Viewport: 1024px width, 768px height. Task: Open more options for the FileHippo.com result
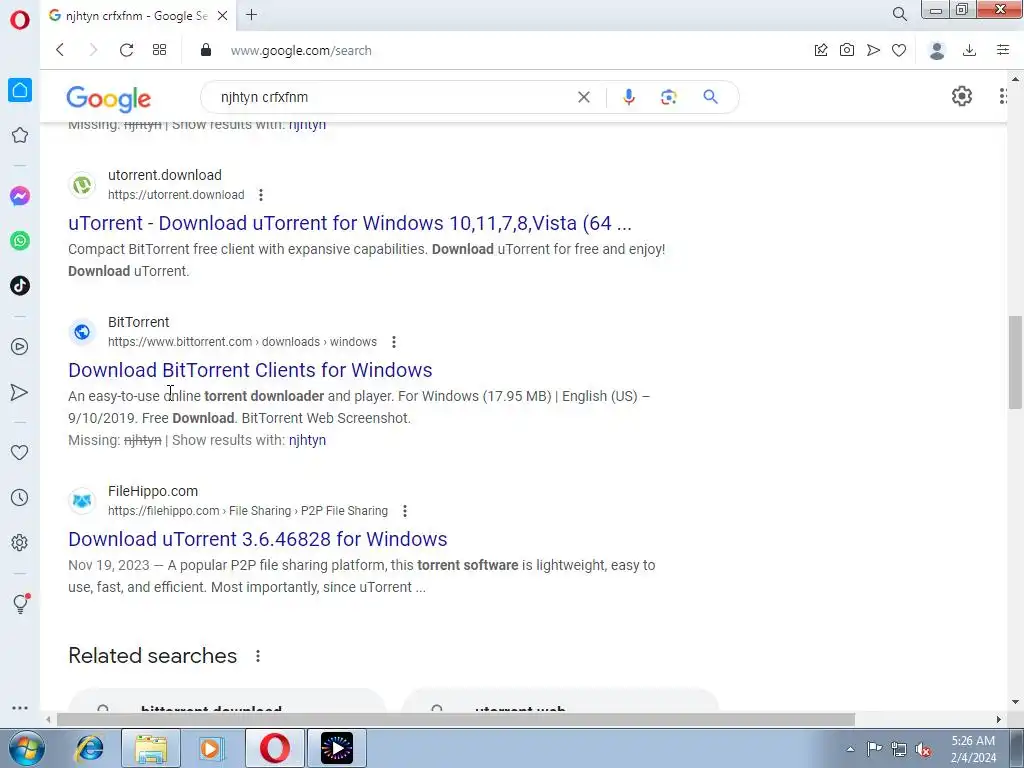405,511
